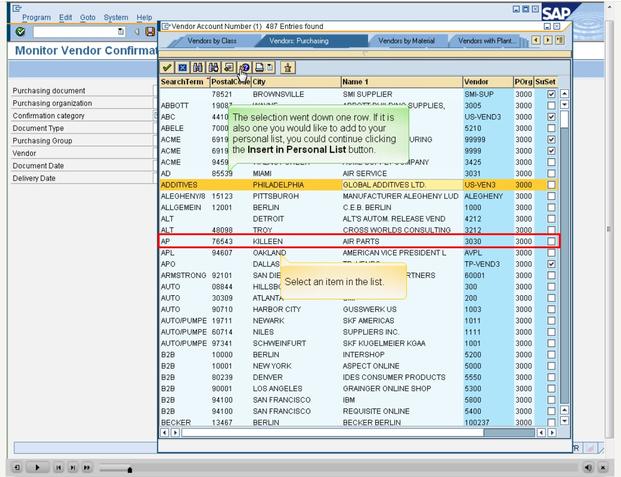This screenshot has width=621, height=477.
Task: Select the IDES CONSUMER PRODUCTS row
Action: pos(359,377)
